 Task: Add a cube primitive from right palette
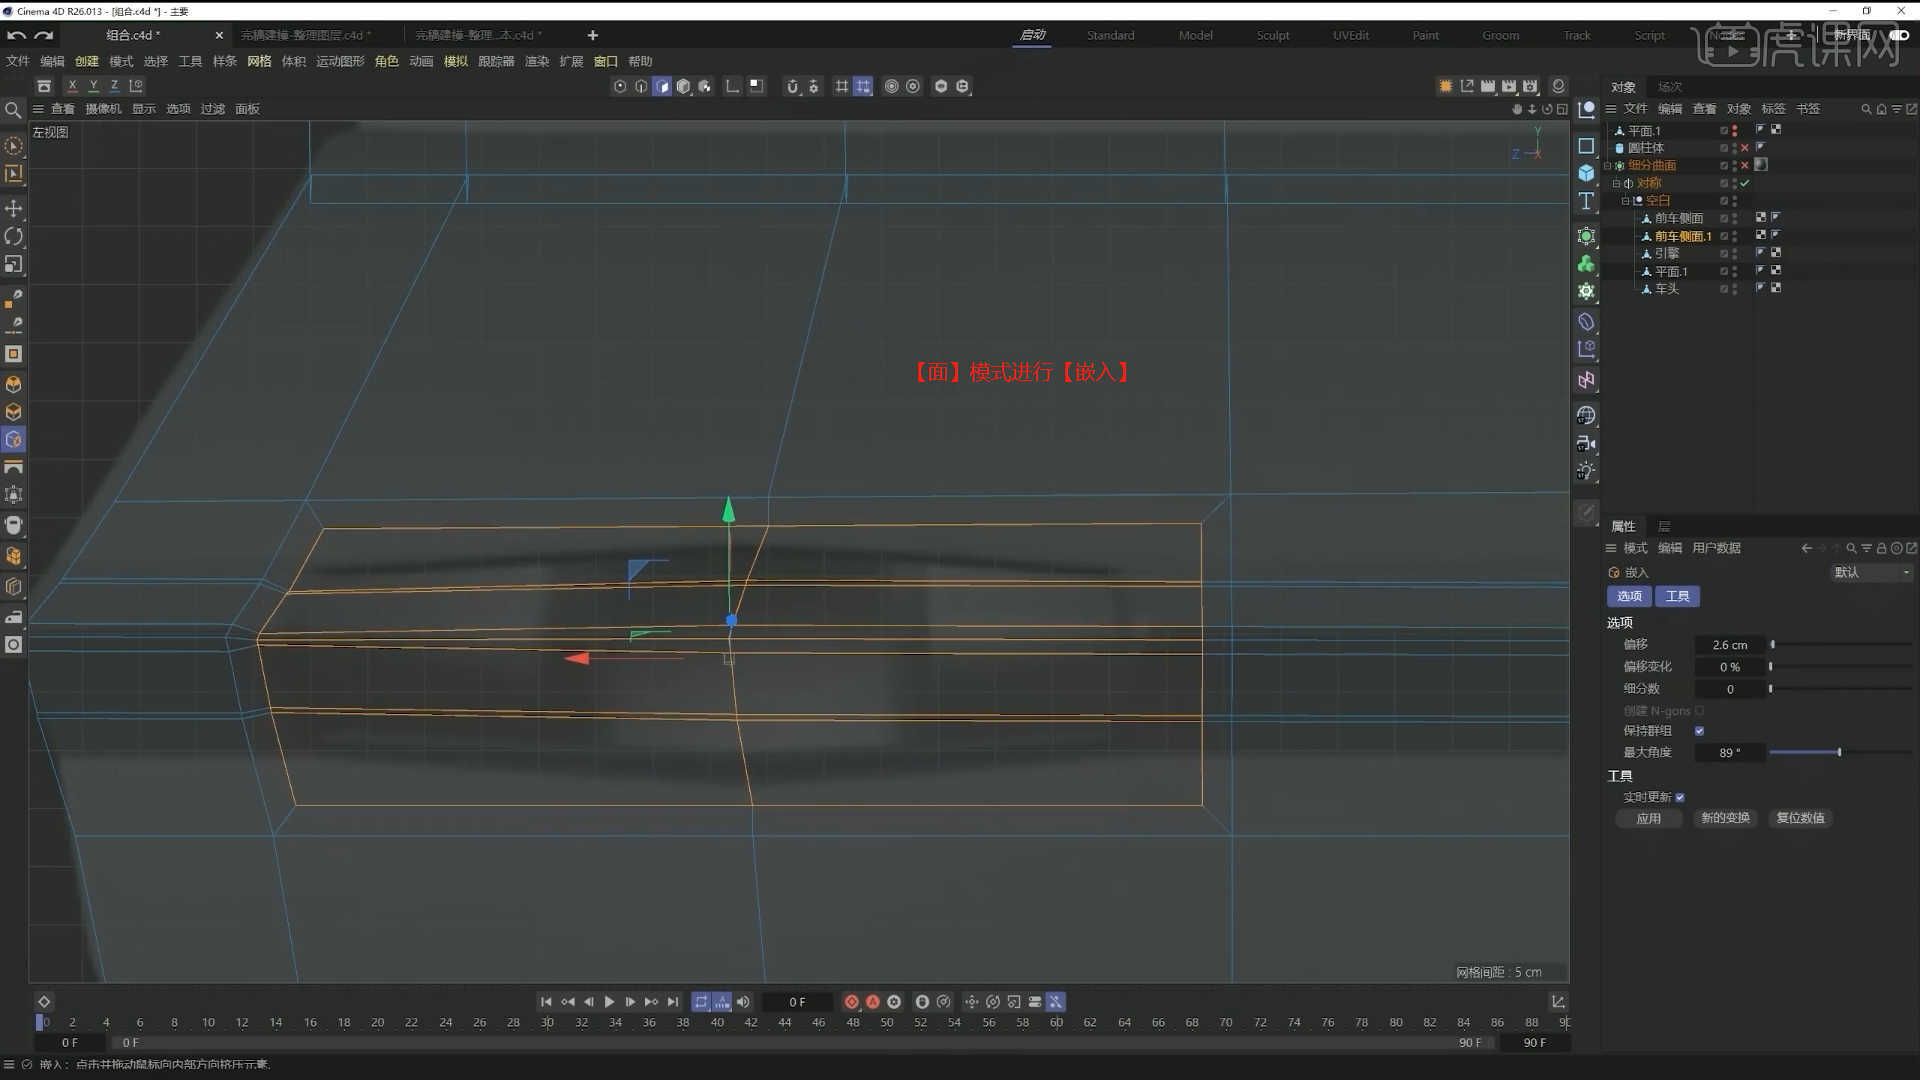[x=1586, y=173]
